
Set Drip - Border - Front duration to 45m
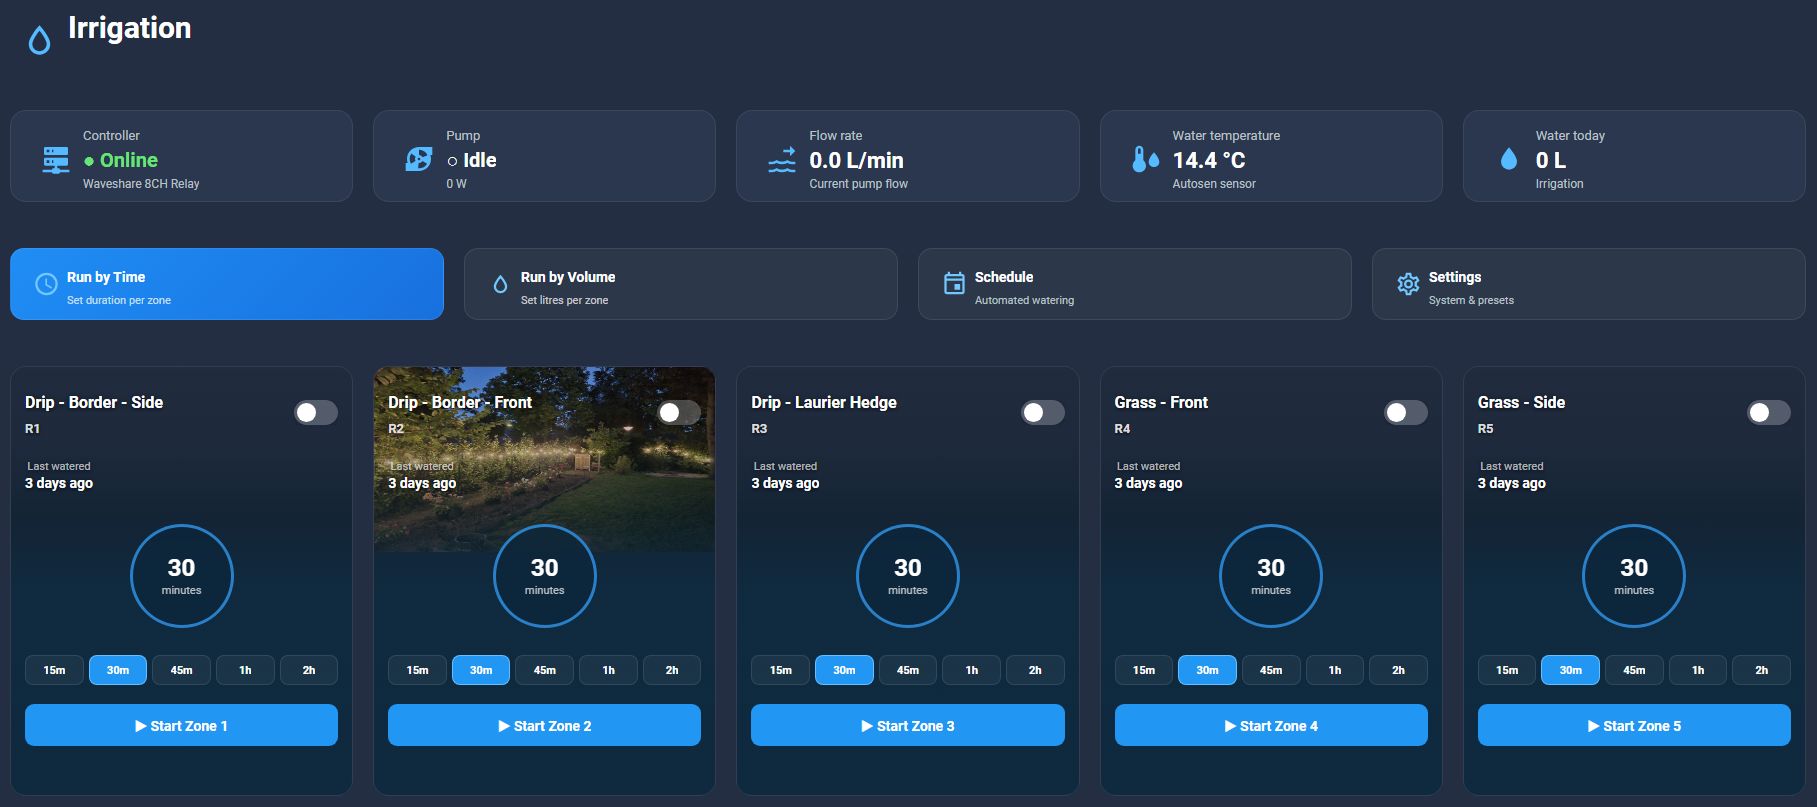545,670
